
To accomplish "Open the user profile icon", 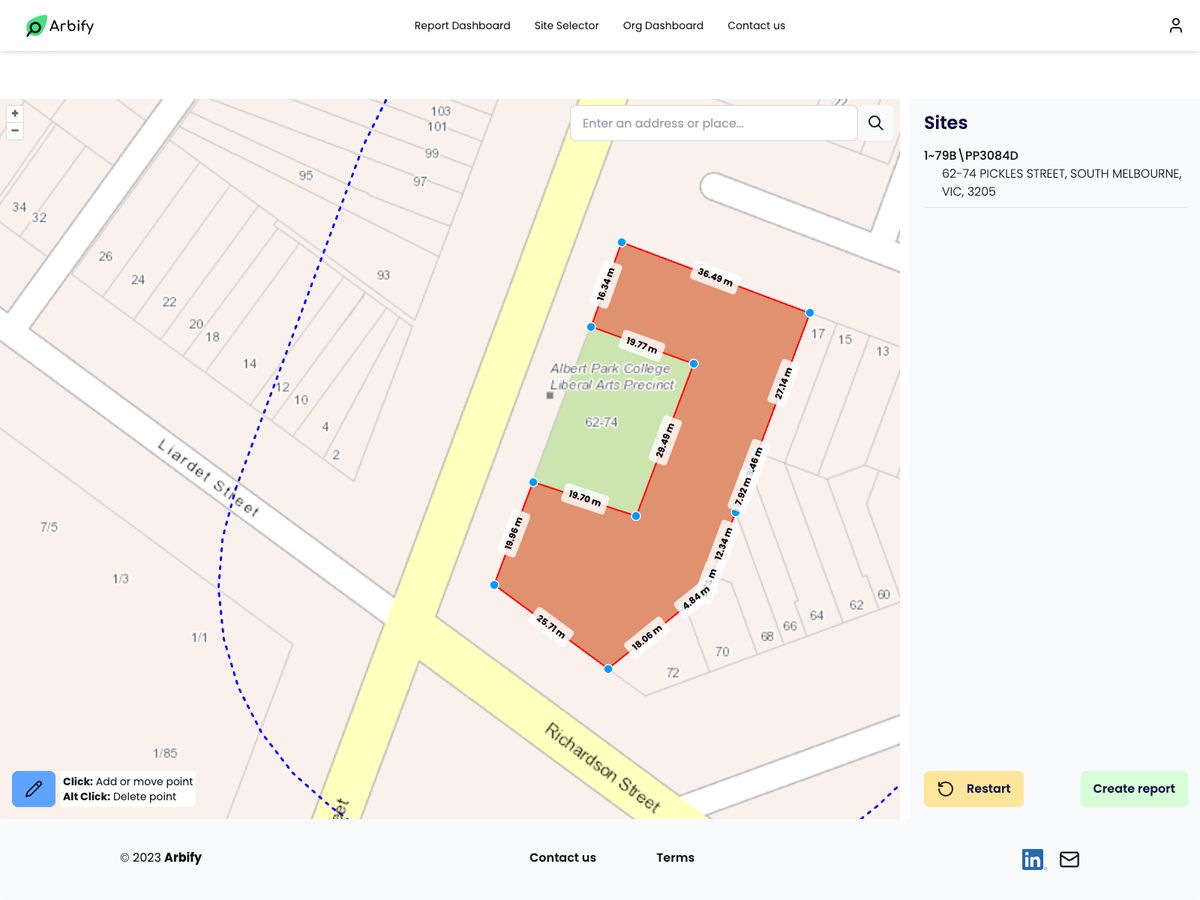I will 1175,25.
